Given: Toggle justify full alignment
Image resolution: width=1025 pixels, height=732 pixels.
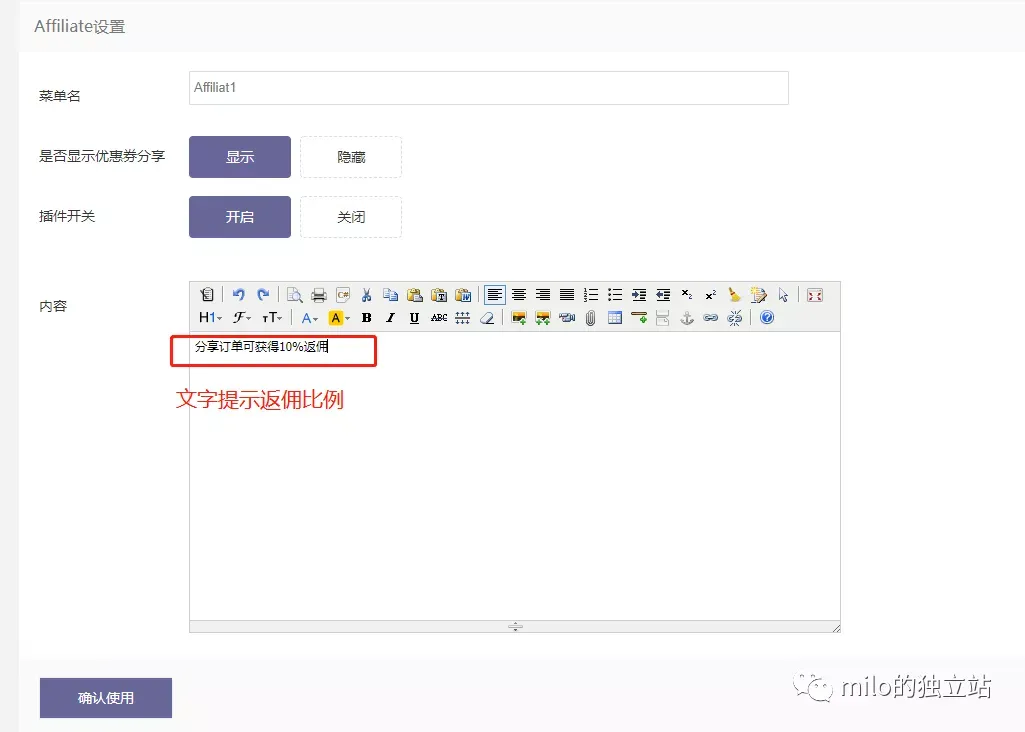Looking at the screenshot, I should [x=567, y=295].
